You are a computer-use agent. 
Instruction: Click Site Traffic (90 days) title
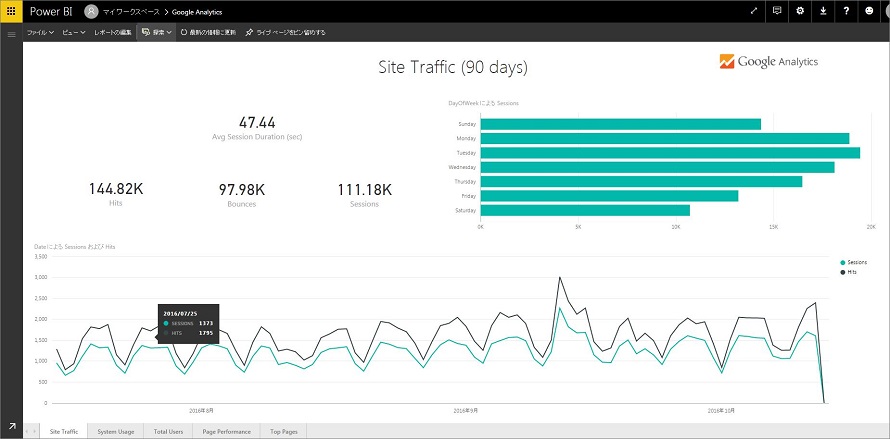453,67
